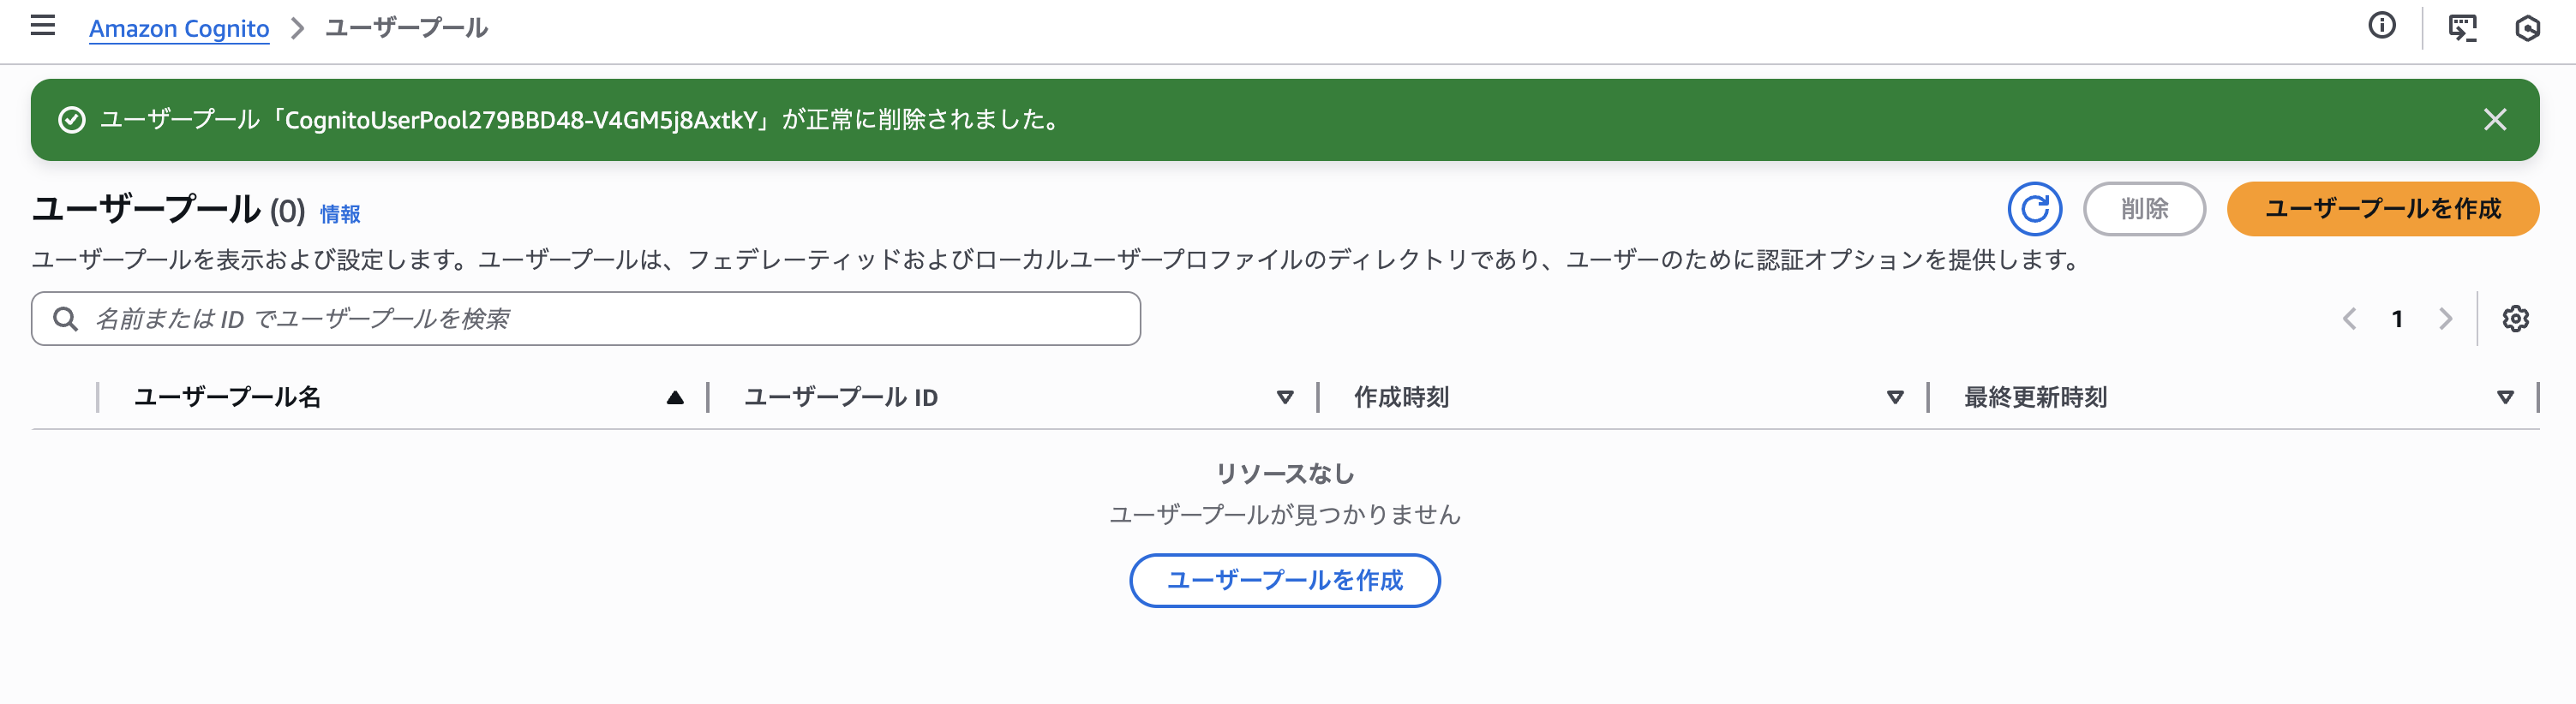The width and height of the screenshot is (2576, 704).
Task: Dismiss the green success notification
Action: tap(2494, 120)
